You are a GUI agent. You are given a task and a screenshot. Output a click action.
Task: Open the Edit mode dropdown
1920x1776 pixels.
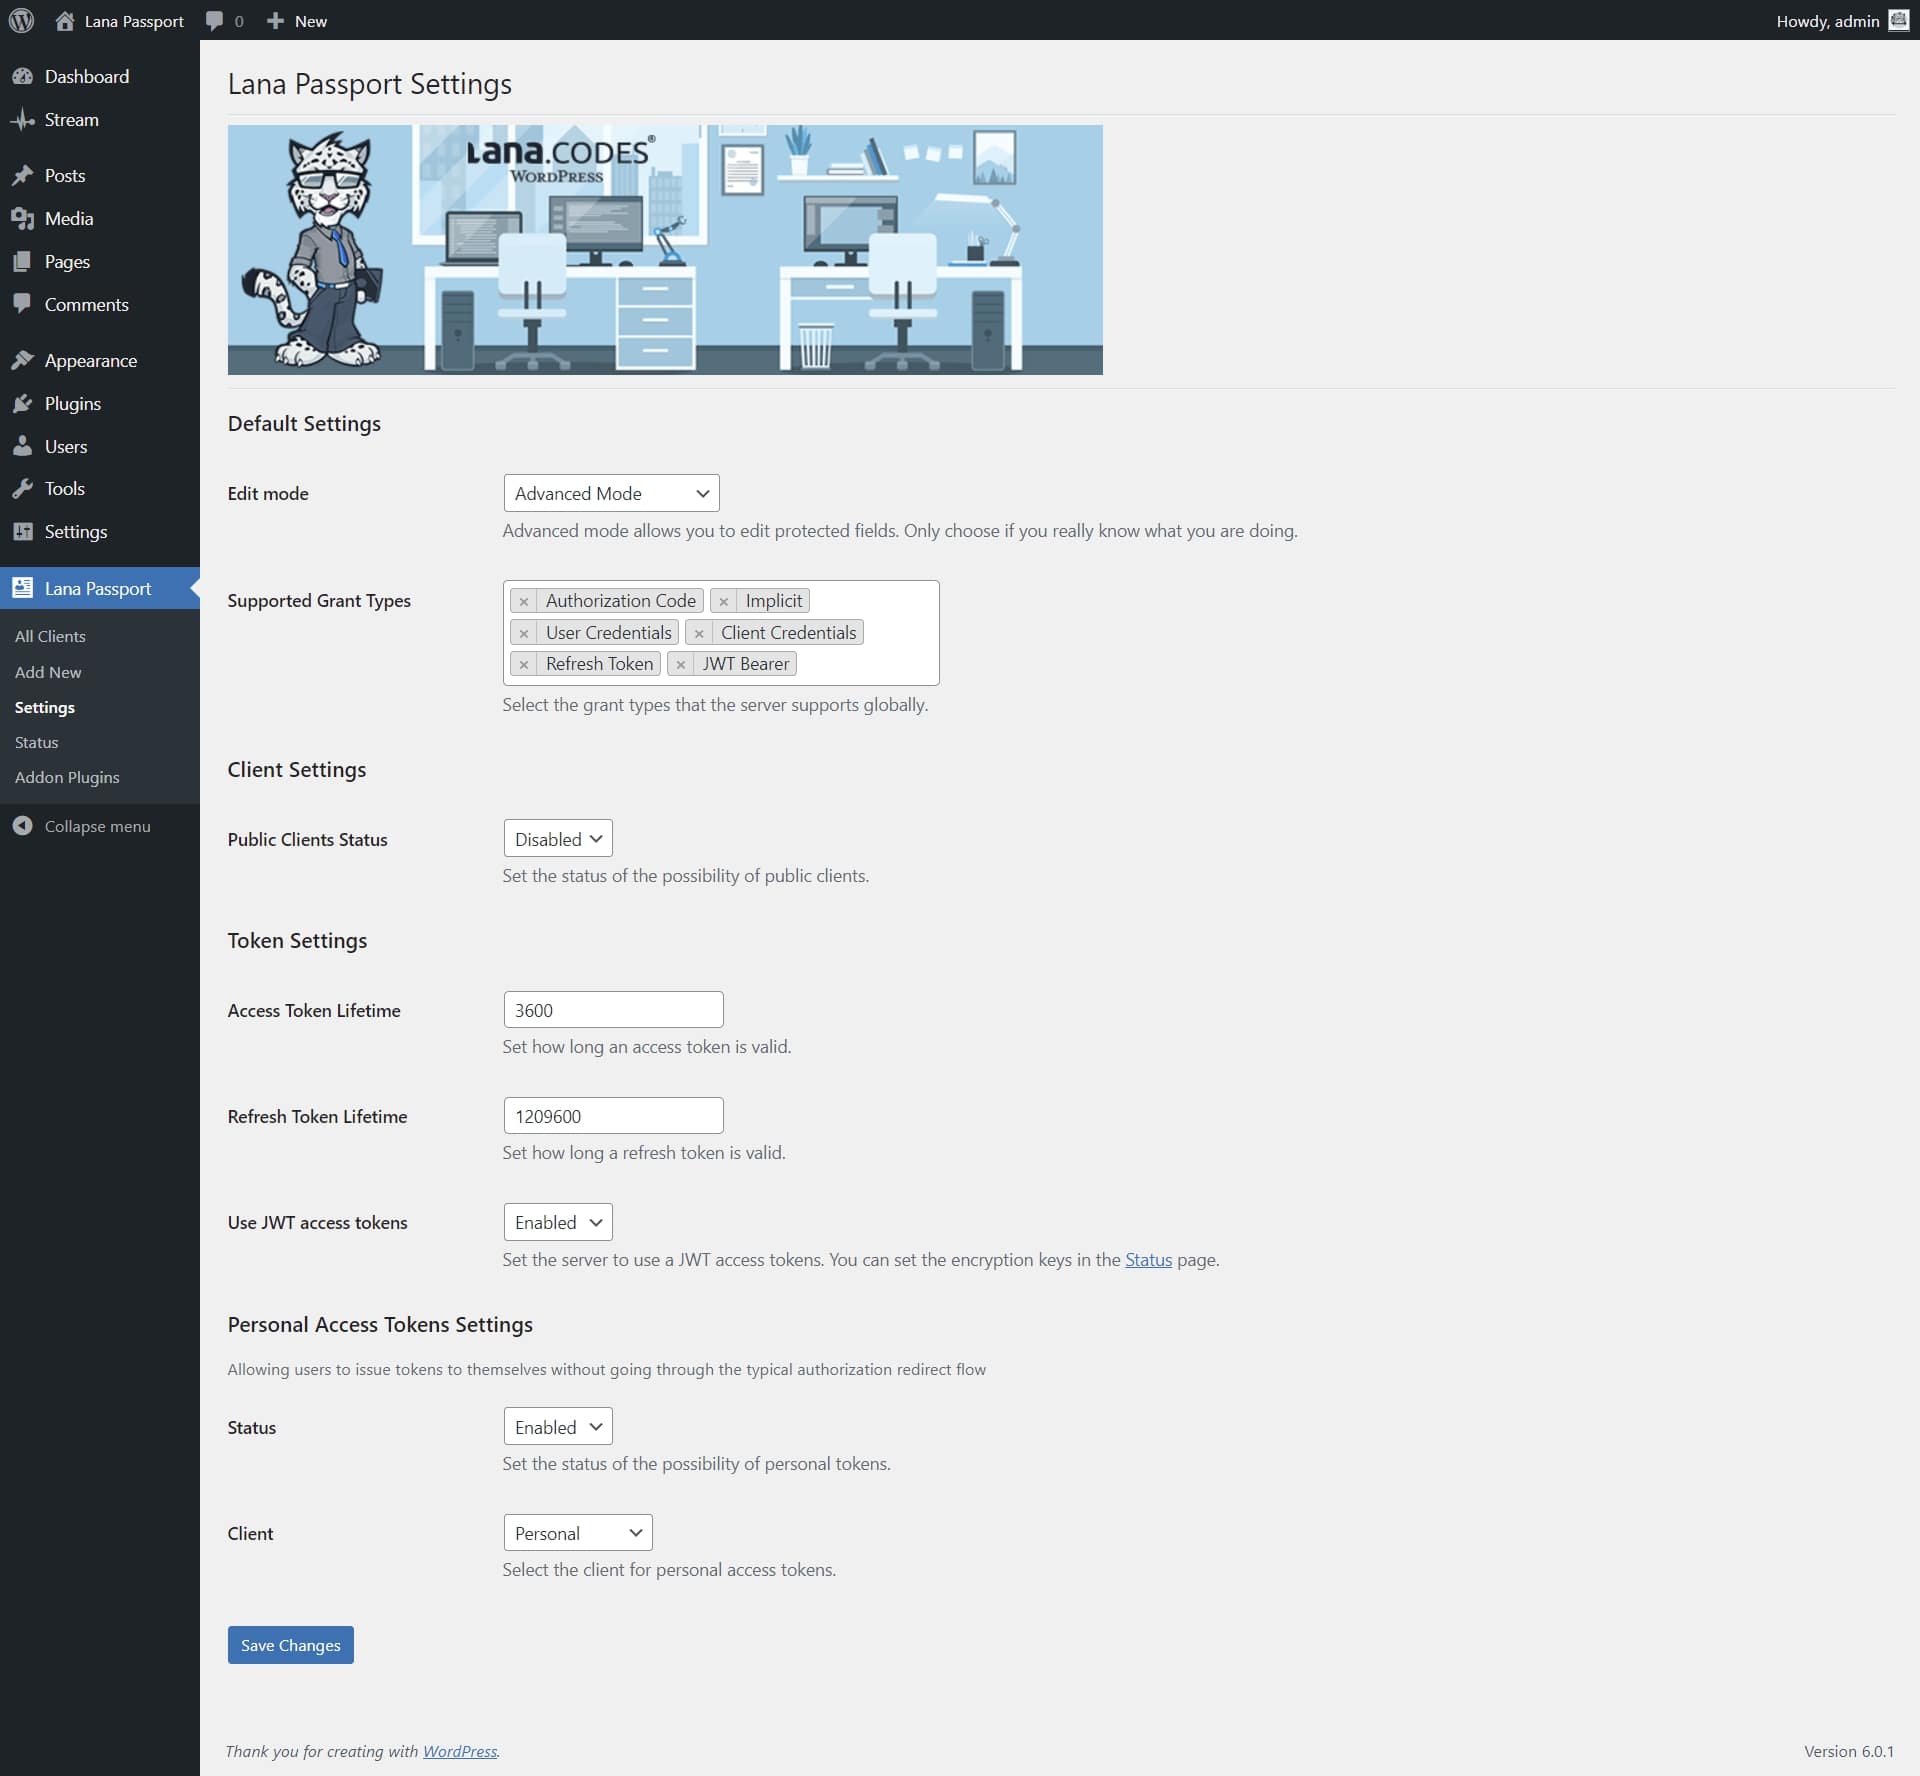611,494
